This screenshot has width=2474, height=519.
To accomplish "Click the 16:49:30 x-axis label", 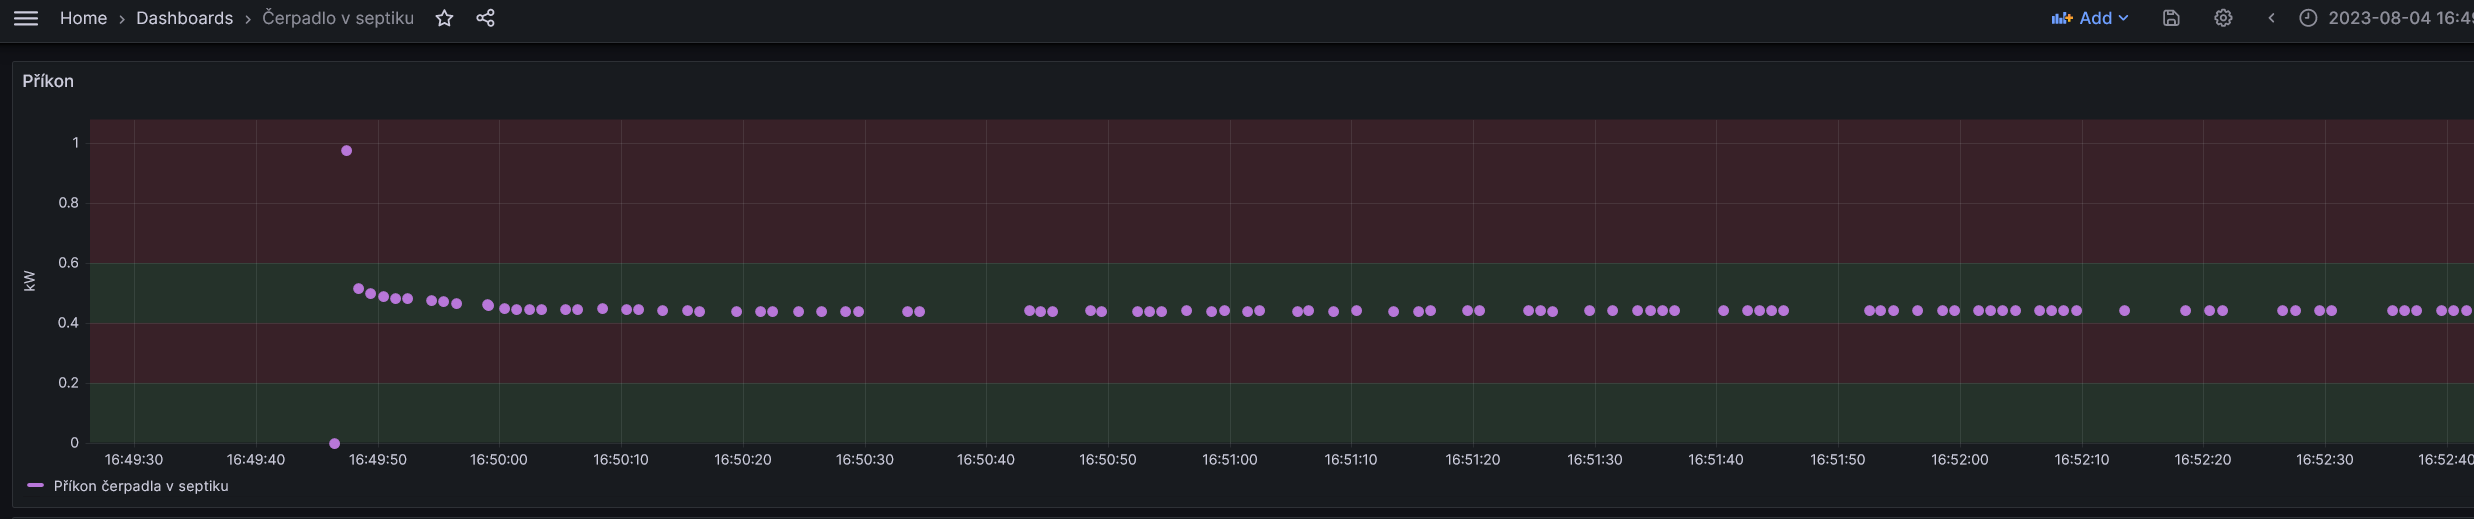I will 134,460.
